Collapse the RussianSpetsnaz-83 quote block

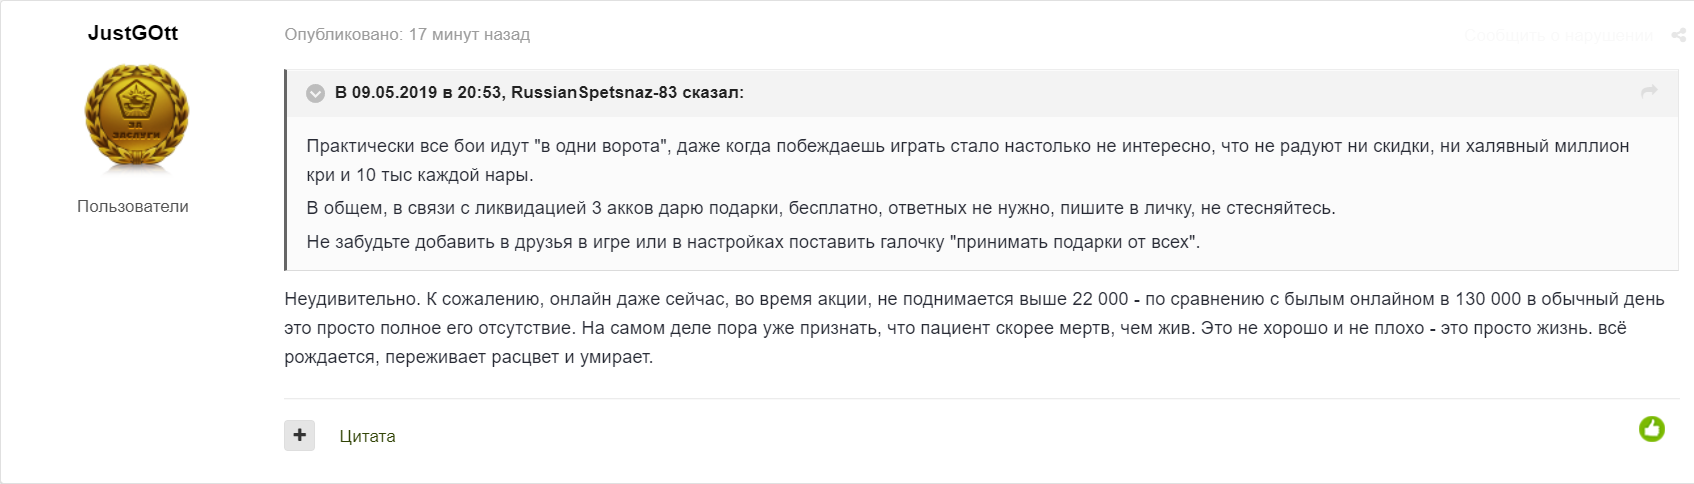[315, 93]
